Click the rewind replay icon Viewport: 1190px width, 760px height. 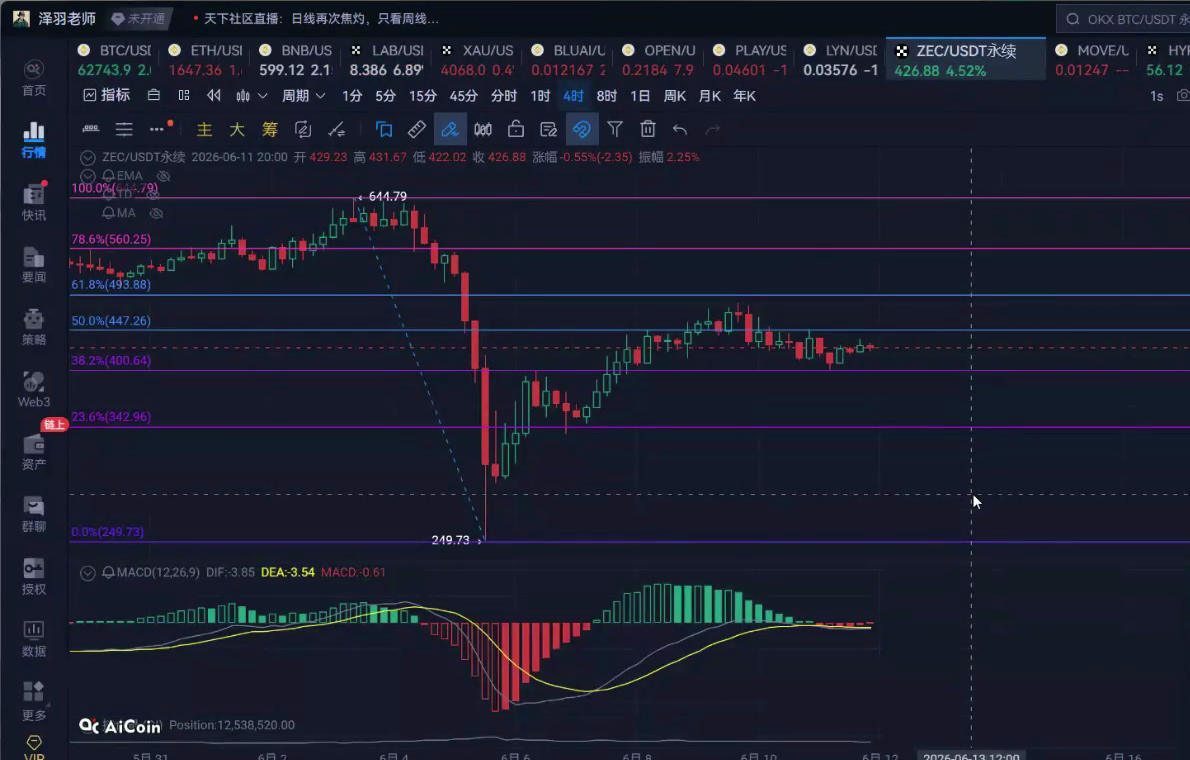(214, 96)
